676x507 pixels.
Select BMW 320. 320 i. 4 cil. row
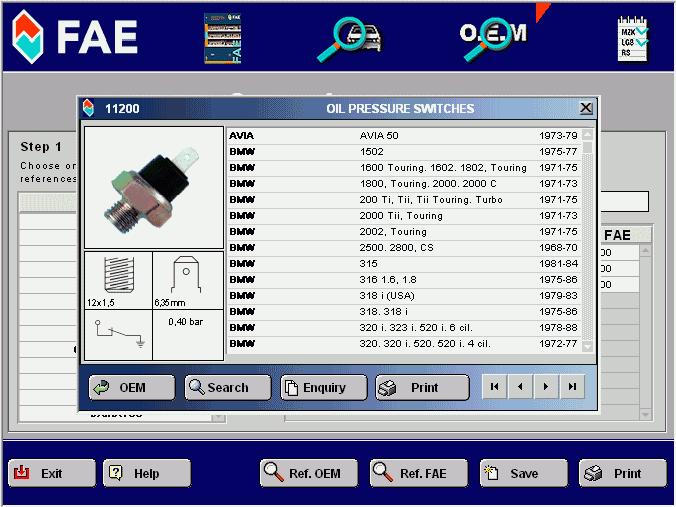click(x=404, y=344)
